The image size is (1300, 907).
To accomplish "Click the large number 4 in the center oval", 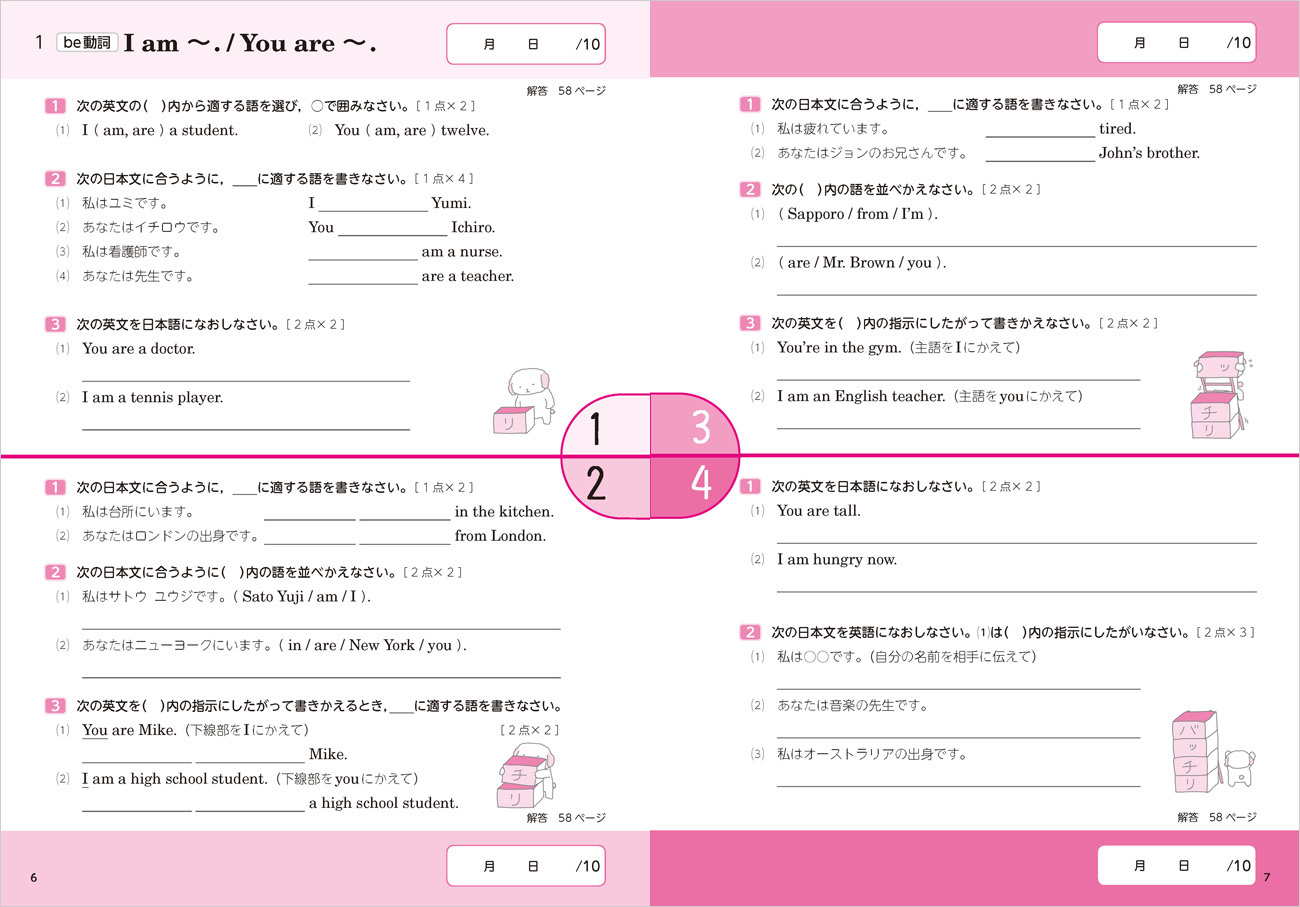I will click(x=702, y=483).
